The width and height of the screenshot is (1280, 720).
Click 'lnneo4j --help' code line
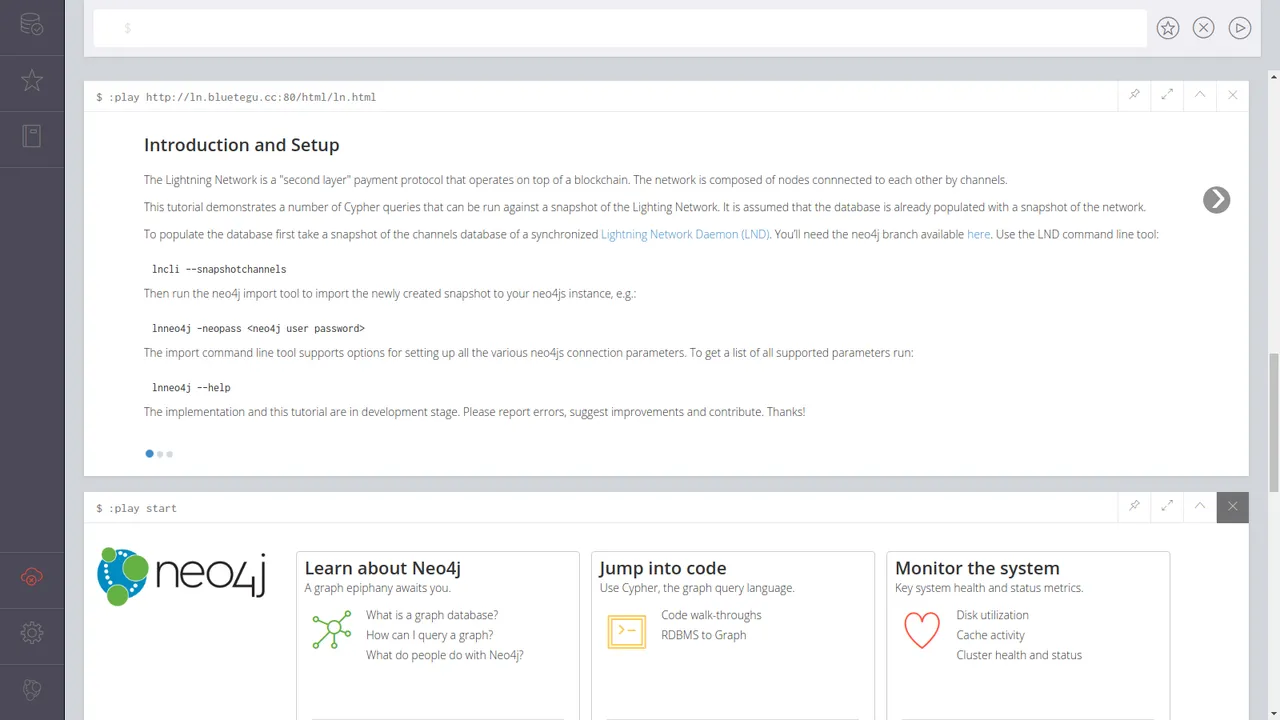pos(191,388)
